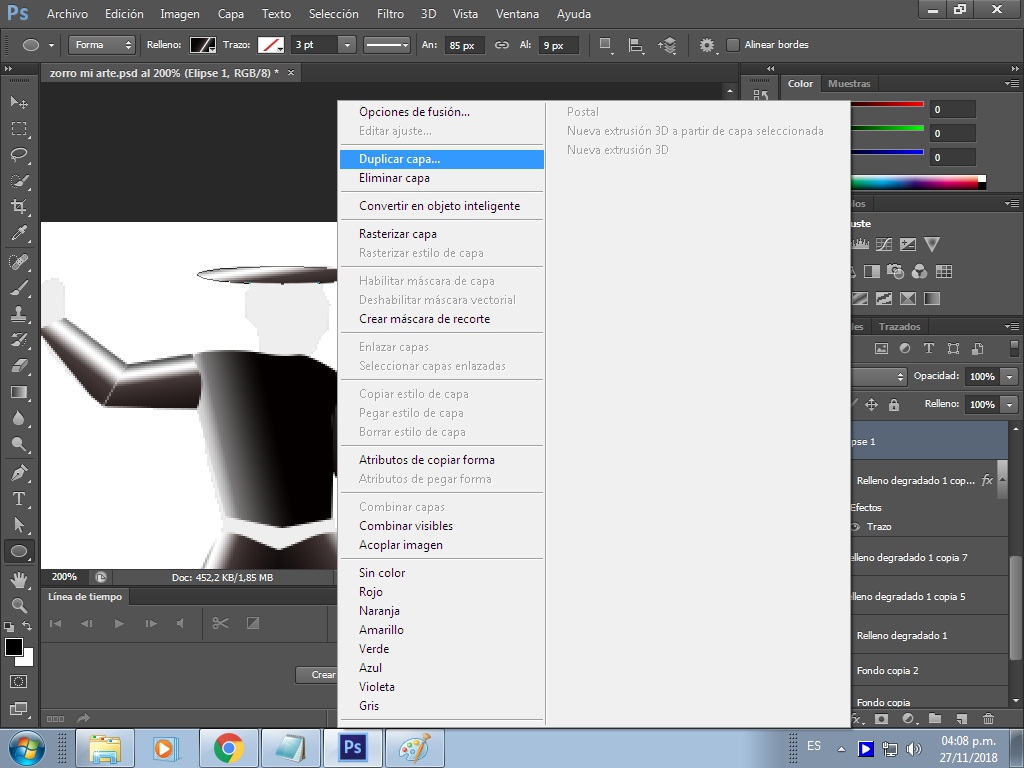
Task: Open the Filtro menu
Action: [391, 13]
